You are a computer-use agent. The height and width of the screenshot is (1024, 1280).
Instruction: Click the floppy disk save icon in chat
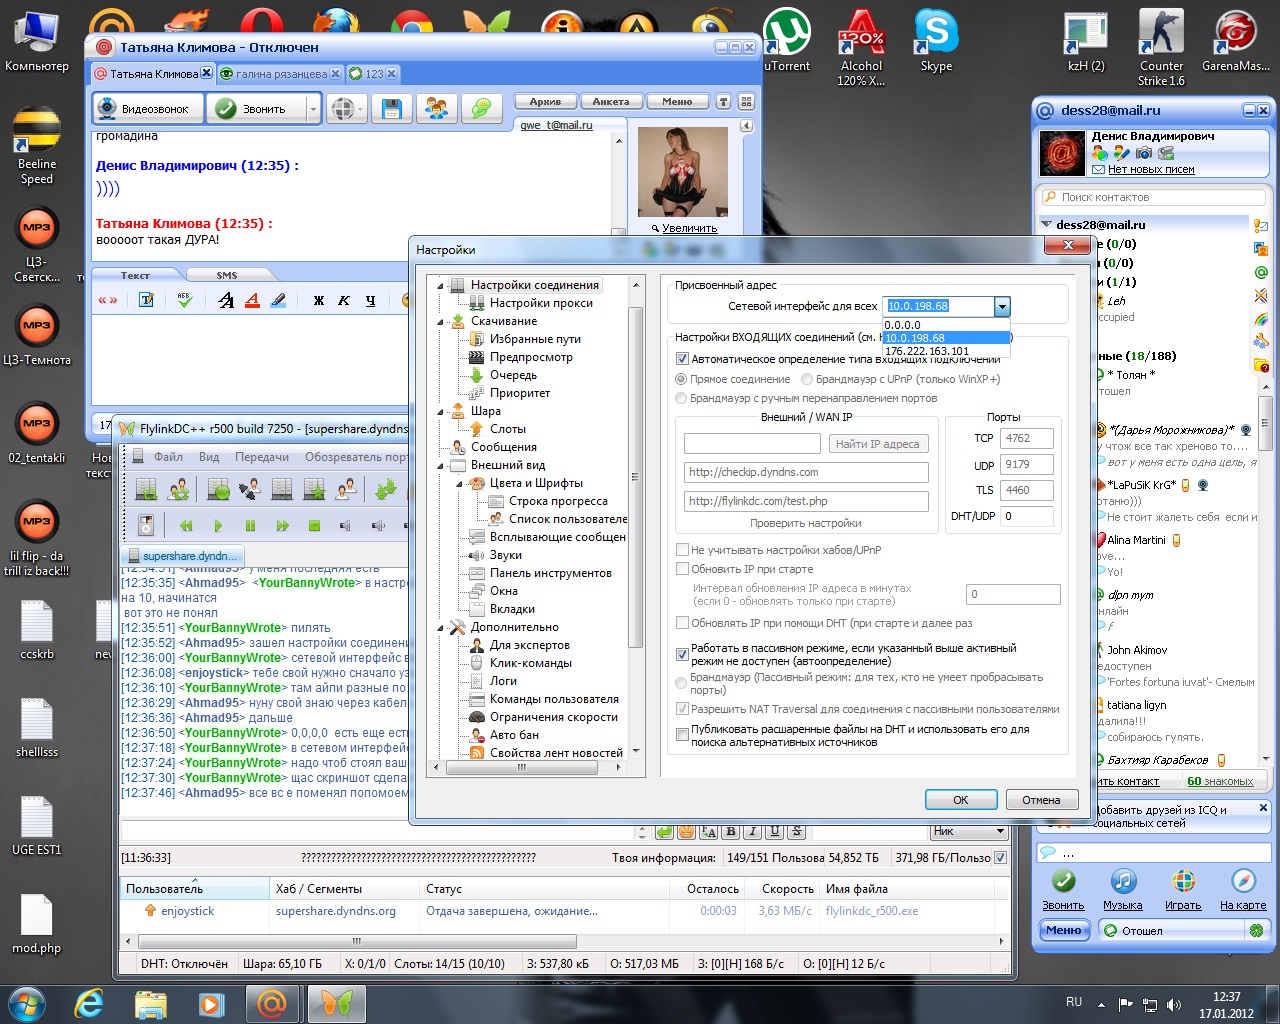391,109
